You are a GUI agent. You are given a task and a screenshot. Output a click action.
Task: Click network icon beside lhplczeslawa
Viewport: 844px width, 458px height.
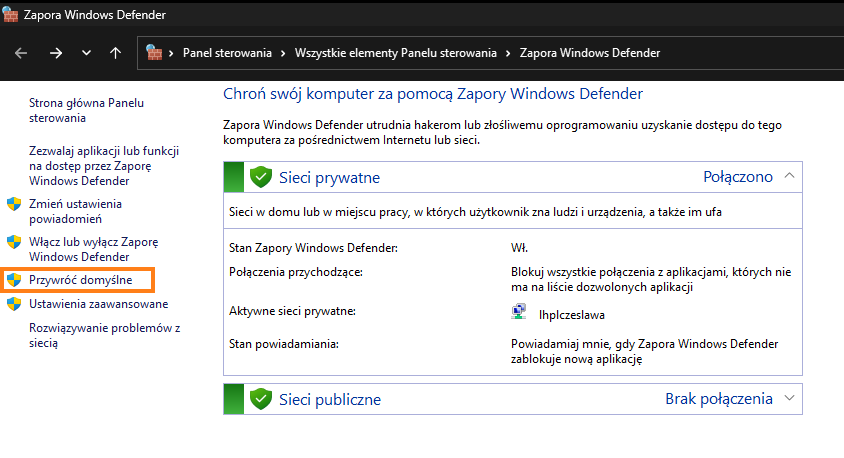click(518, 312)
